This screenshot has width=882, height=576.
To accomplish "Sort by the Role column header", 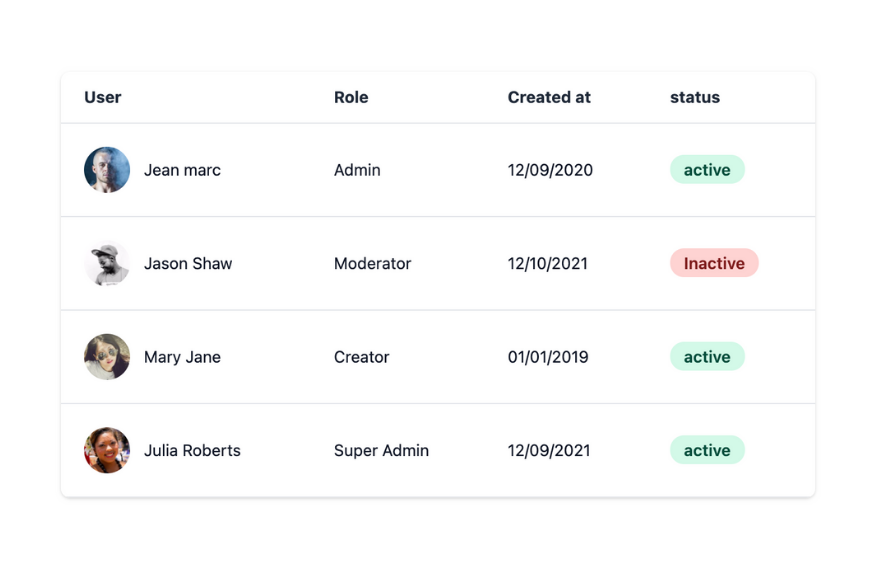I will point(351,97).
